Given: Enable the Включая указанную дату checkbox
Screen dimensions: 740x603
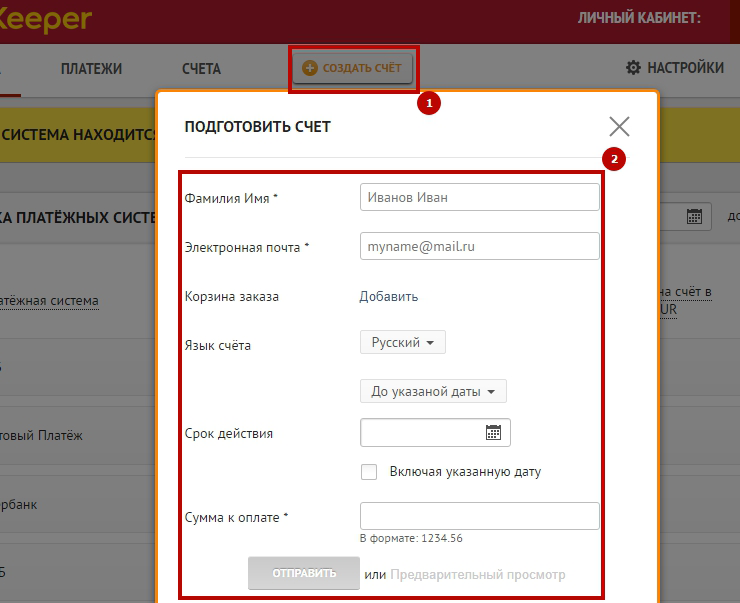Looking at the screenshot, I should click(369, 472).
